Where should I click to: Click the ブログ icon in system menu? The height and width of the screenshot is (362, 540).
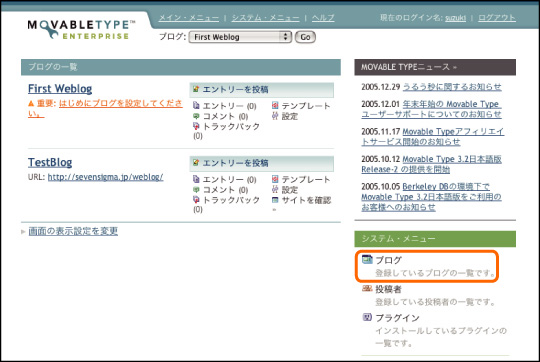[x=367, y=259]
